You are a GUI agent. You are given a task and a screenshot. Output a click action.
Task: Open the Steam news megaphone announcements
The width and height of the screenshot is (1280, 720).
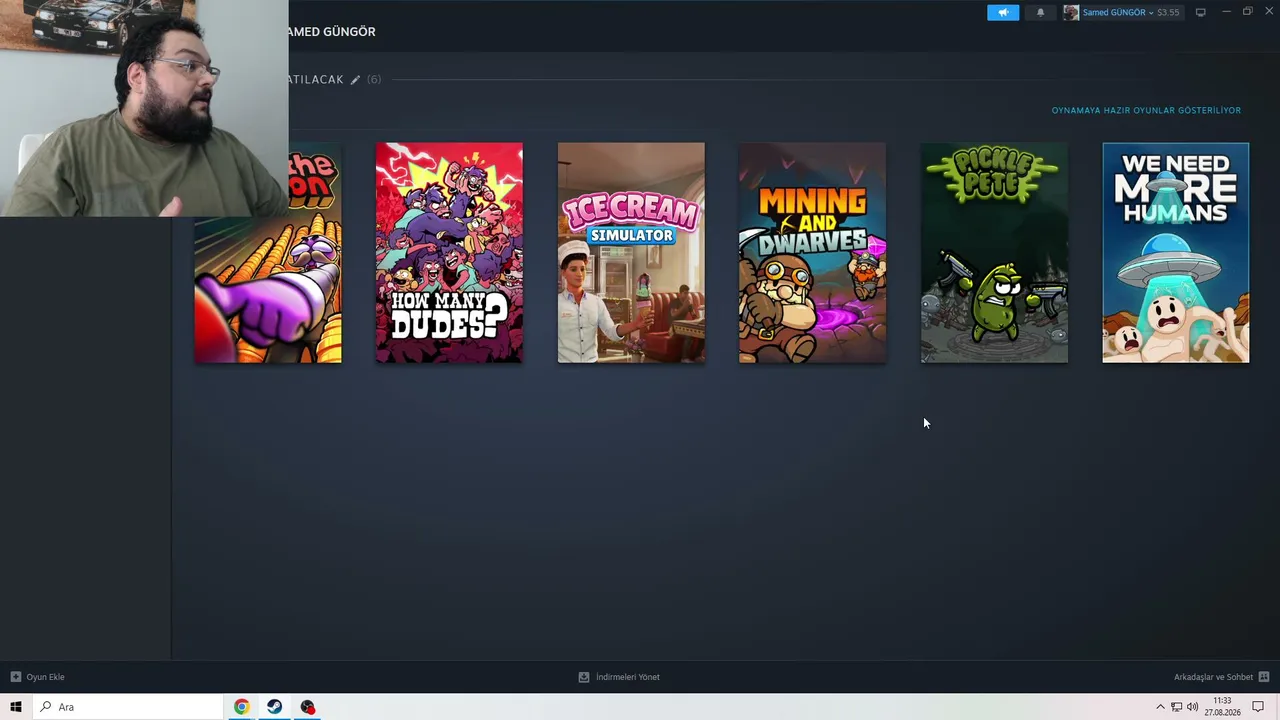pos(1003,12)
